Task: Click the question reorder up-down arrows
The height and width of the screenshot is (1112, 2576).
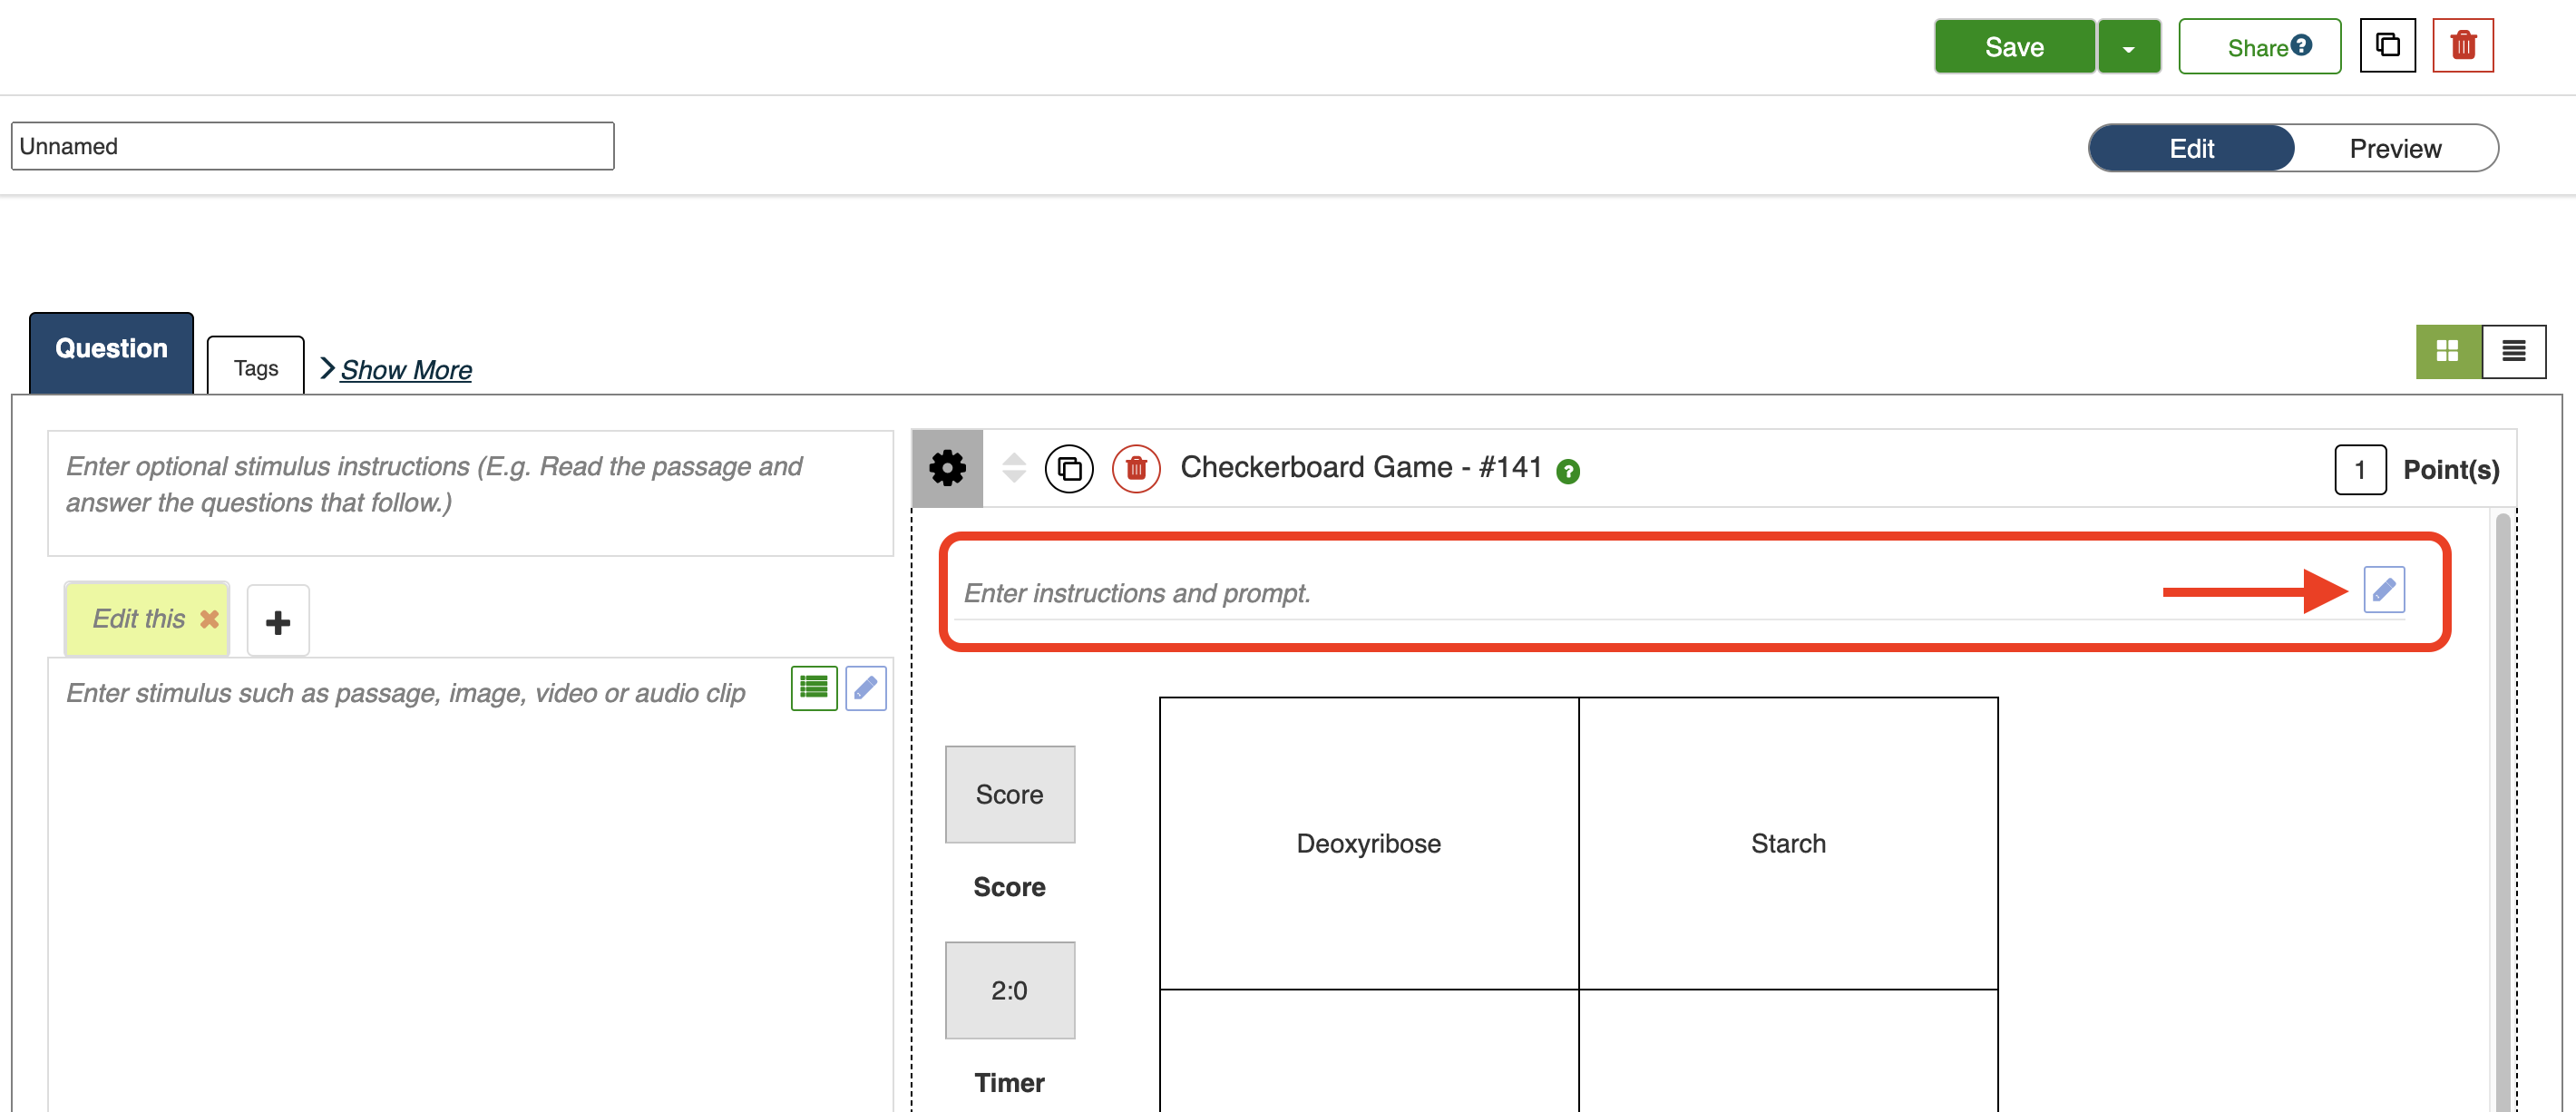Action: 1013,468
